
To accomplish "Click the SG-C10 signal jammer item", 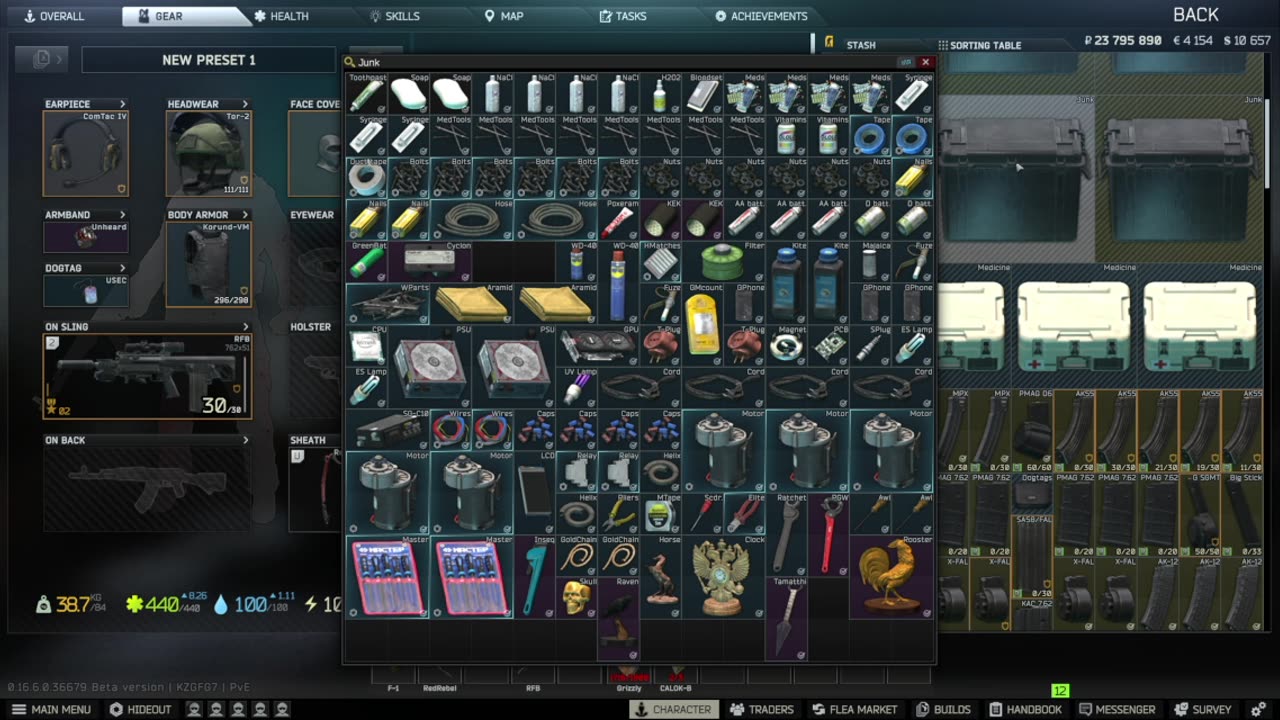I will pos(388,429).
